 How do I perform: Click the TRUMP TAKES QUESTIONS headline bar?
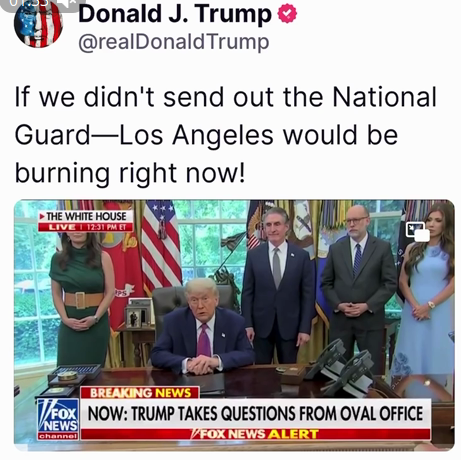point(255,413)
